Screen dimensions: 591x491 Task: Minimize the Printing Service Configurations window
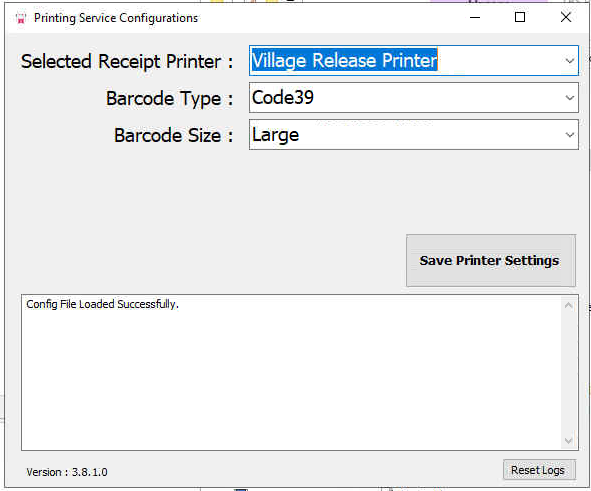475,17
